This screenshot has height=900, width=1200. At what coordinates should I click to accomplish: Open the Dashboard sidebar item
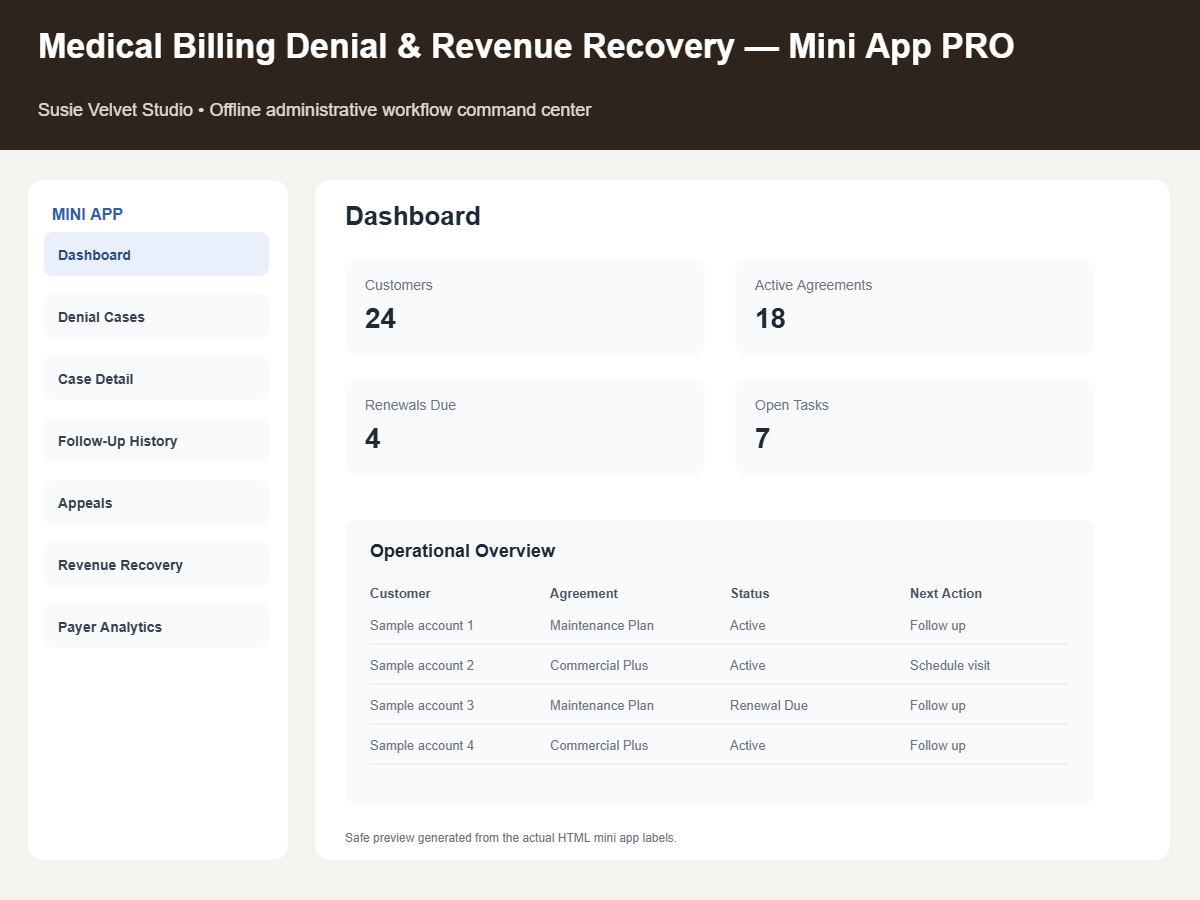coord(156,254)
